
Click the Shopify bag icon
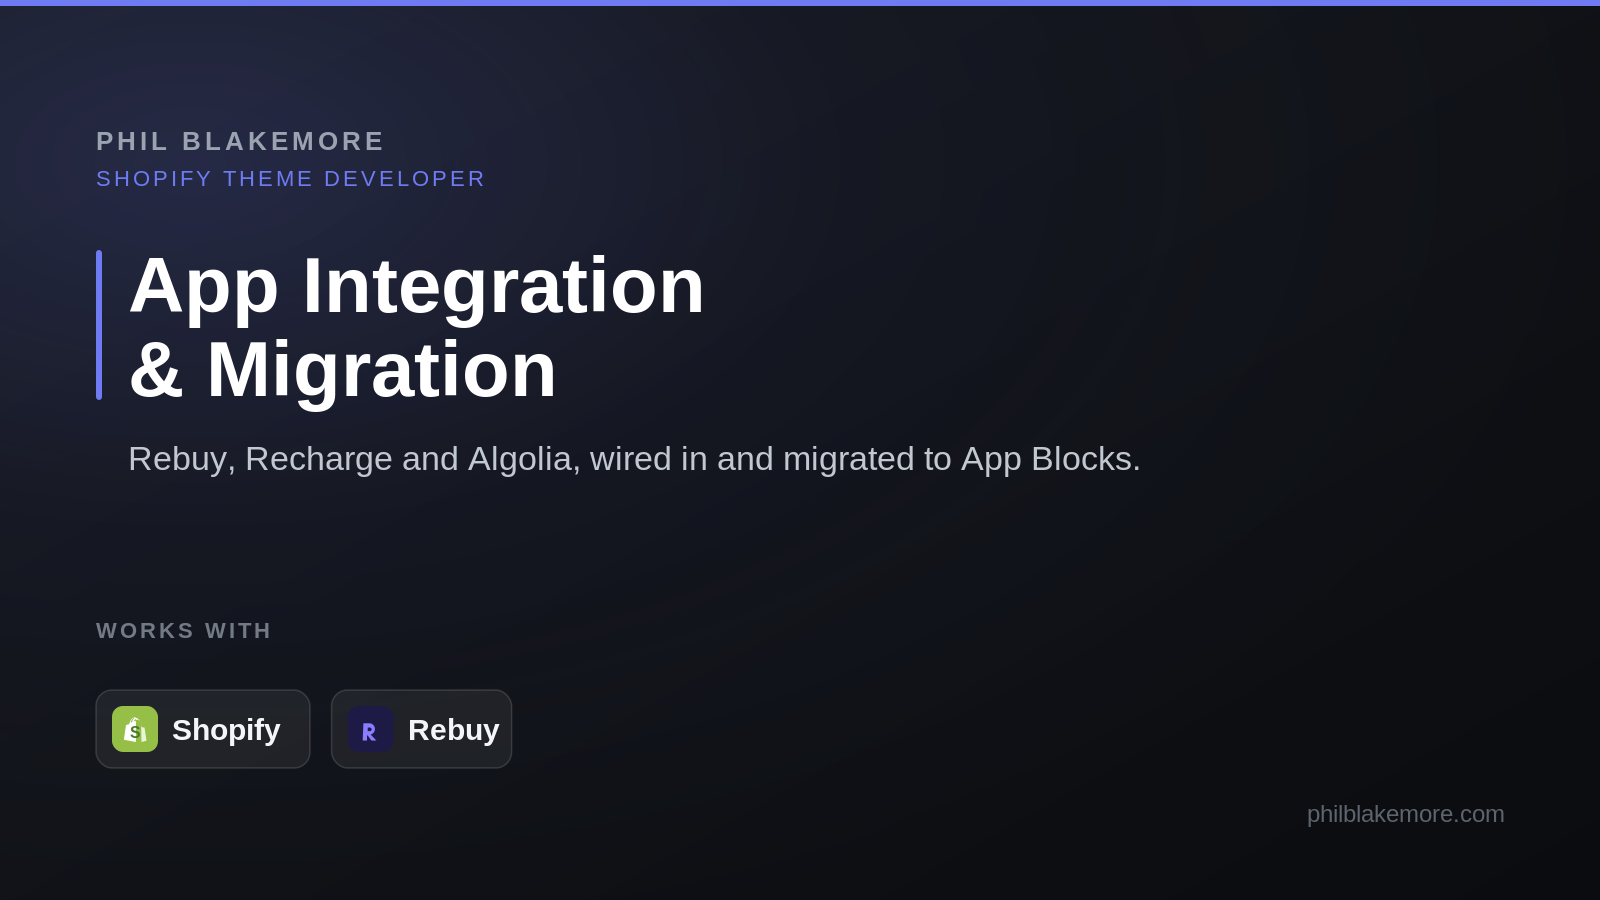tap(135, 729)
